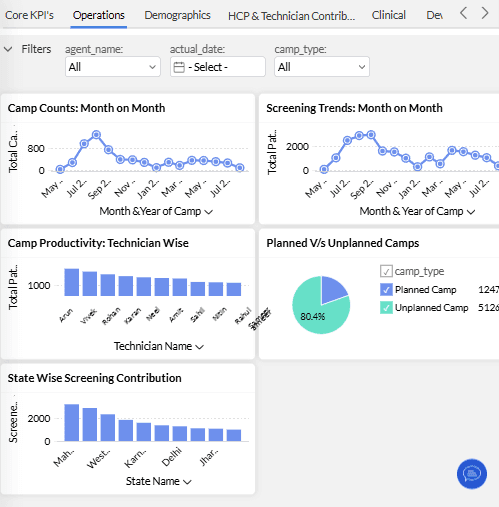Click Arun's bar in Camp Productivity chart
The width and height of the screenshot is (499, 507).
click(x=72, y=282)
